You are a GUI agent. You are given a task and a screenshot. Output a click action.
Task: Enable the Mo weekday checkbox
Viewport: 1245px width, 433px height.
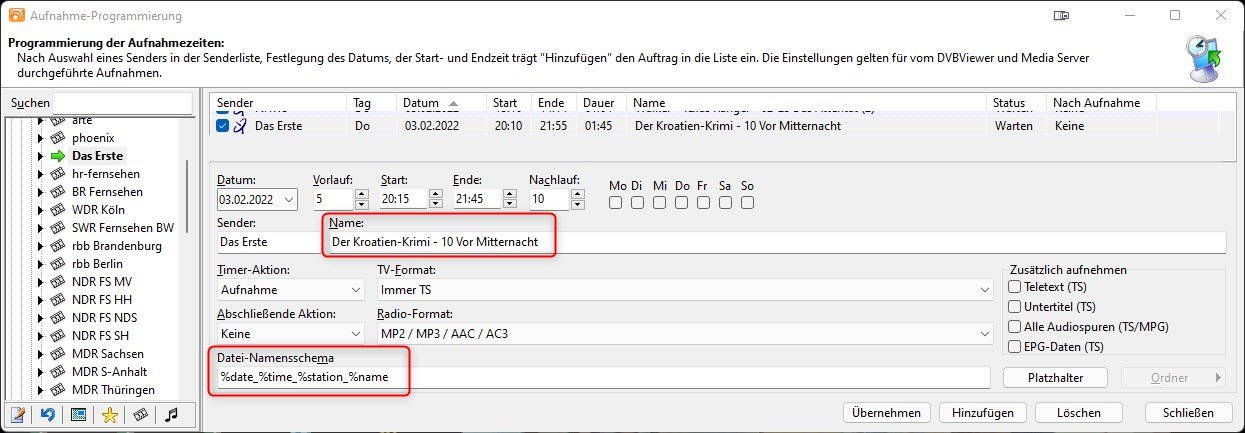pos(617,203)
